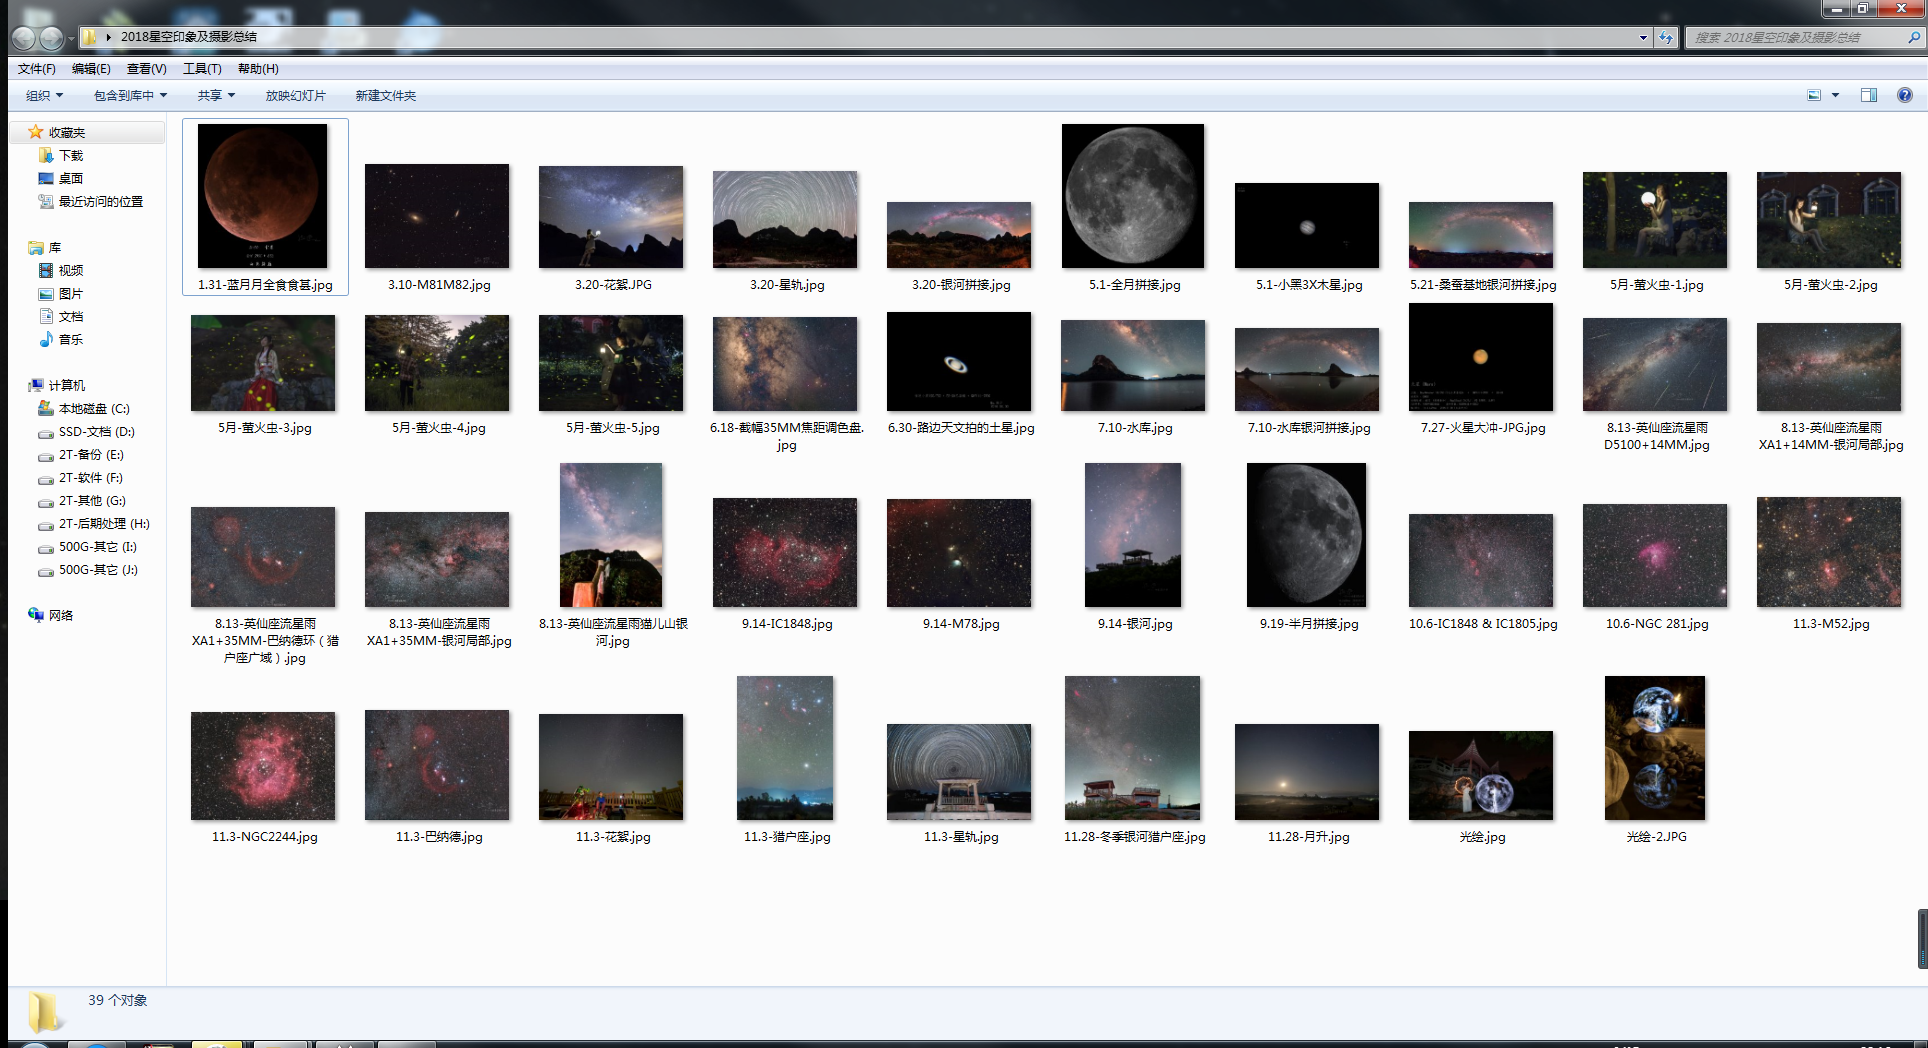The height and width of the screenshot is (1048, 1928).
Task: Click the Back navigation arrow button
Action: pyautogui.click(x=24, y=38)
